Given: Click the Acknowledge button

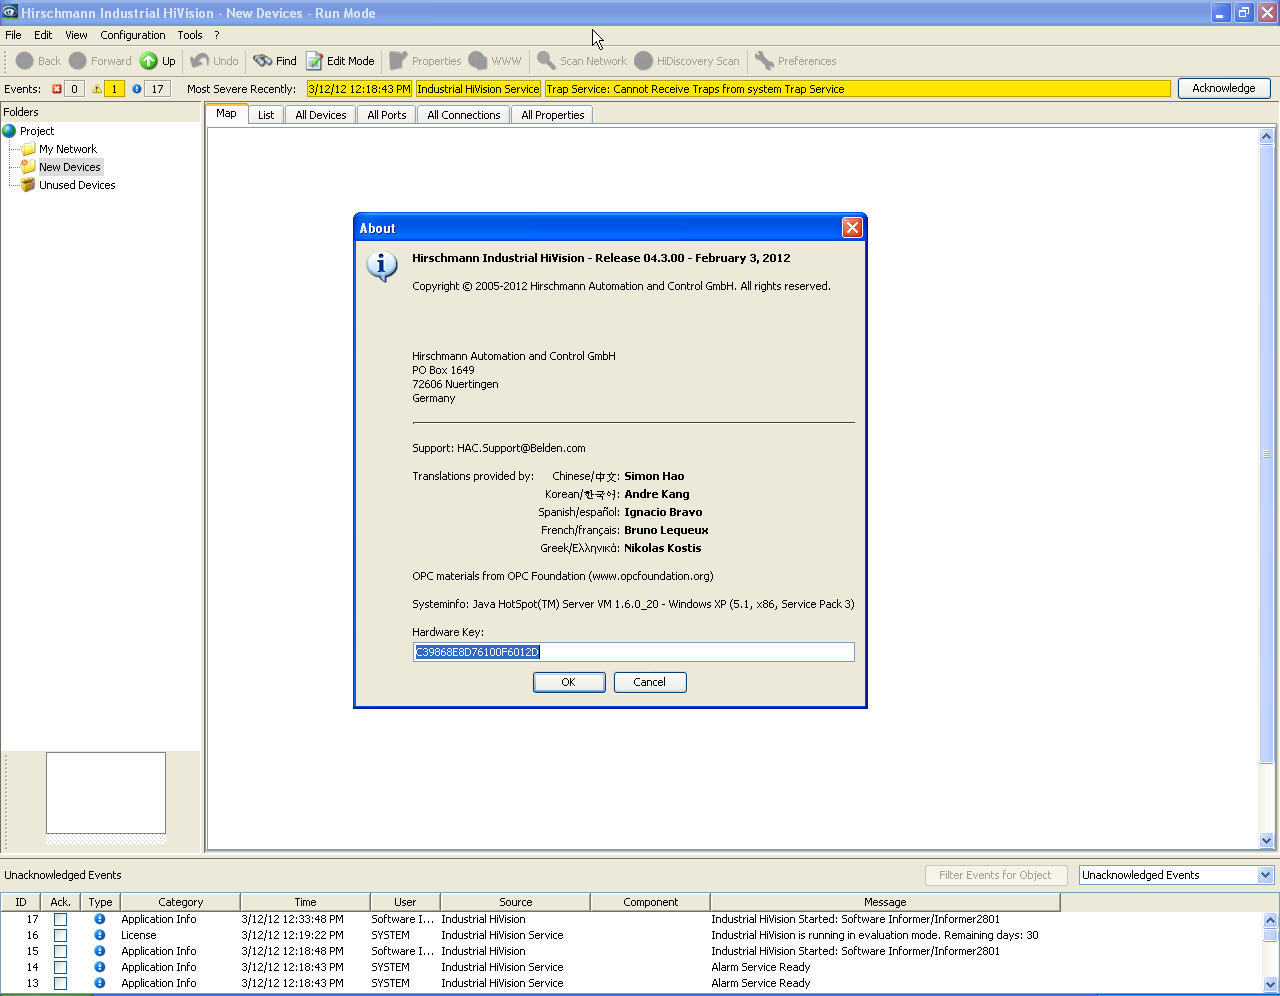Looking at the screenshot, I should pos(1224,88).
